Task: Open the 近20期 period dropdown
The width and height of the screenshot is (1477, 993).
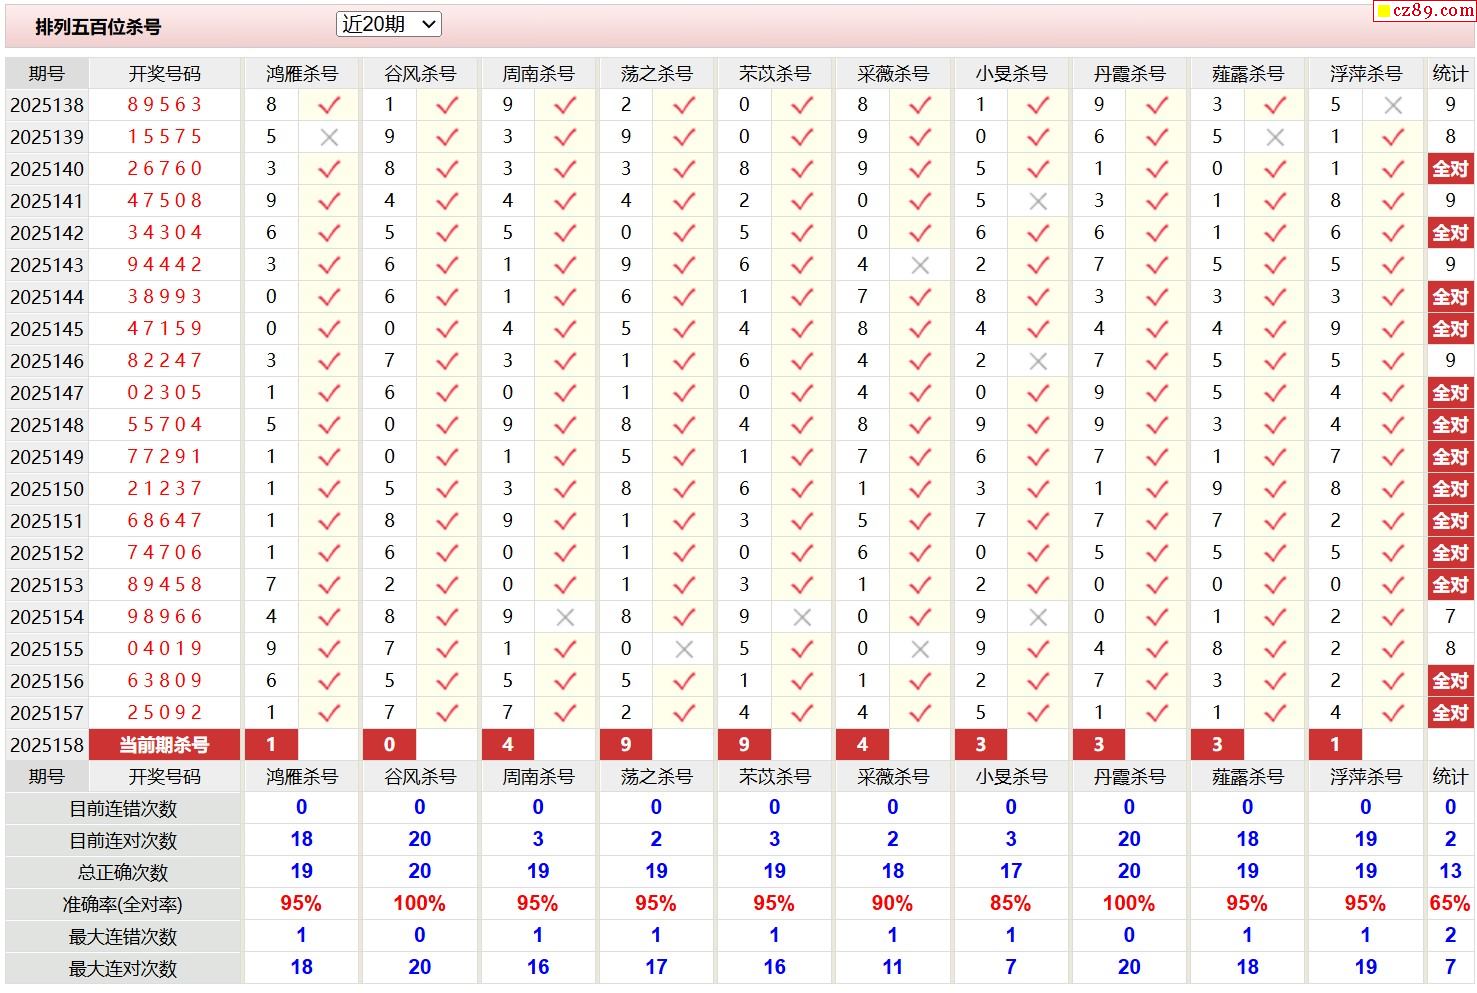Action: click(389, 24)
